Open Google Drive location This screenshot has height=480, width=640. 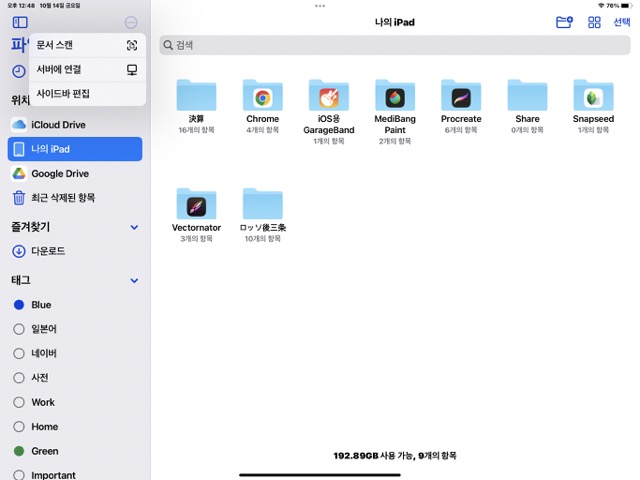(x=75, y=173)
